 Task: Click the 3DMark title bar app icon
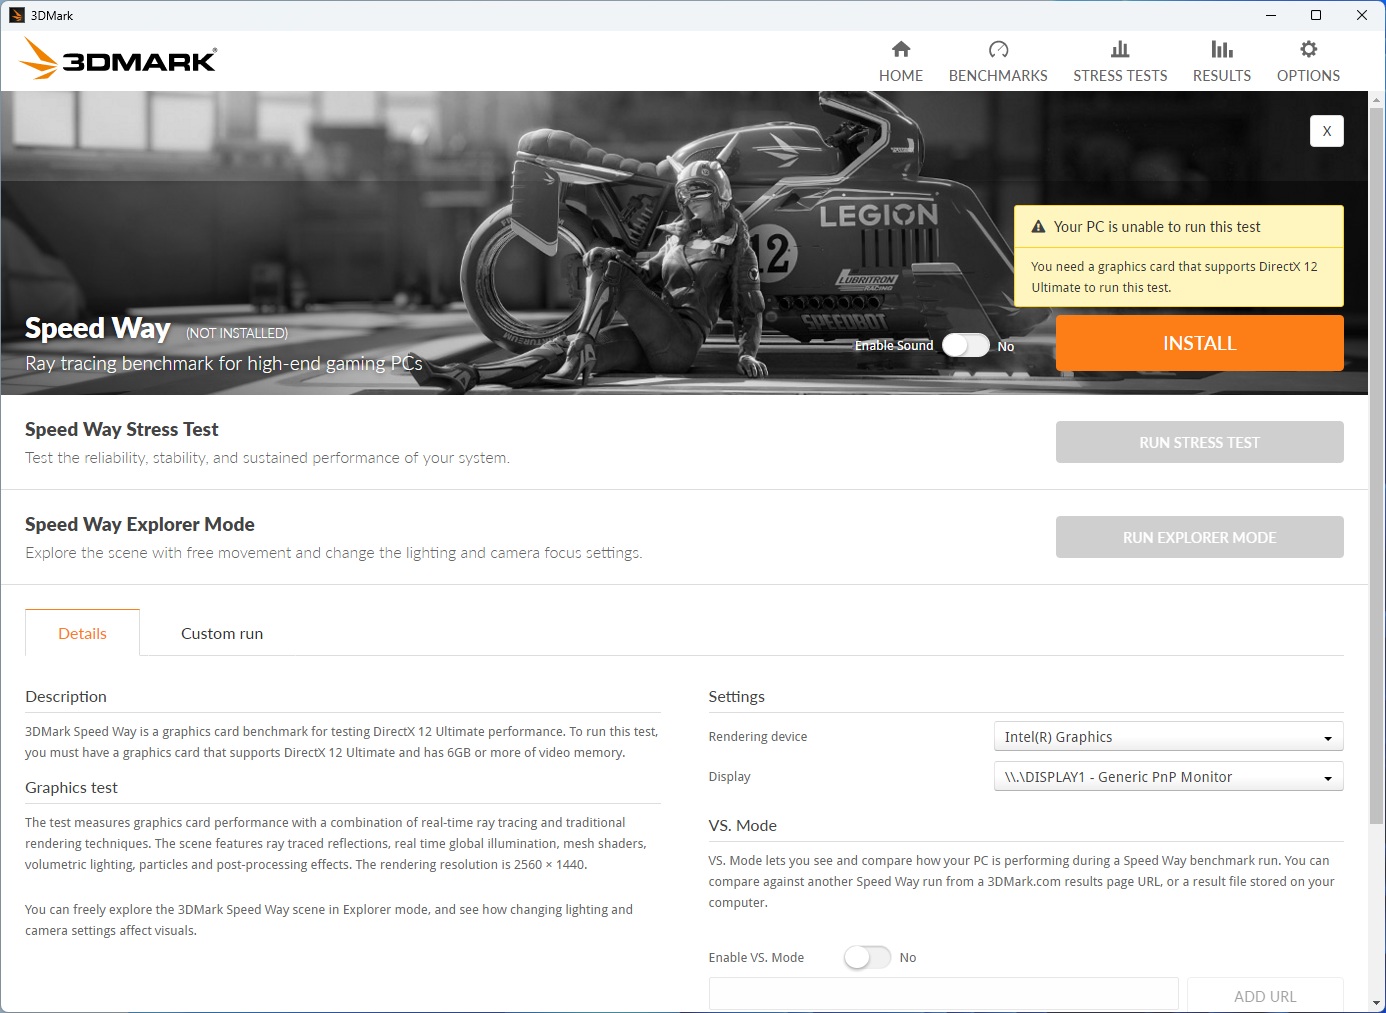pyautogui.click(x=16, y=15)
